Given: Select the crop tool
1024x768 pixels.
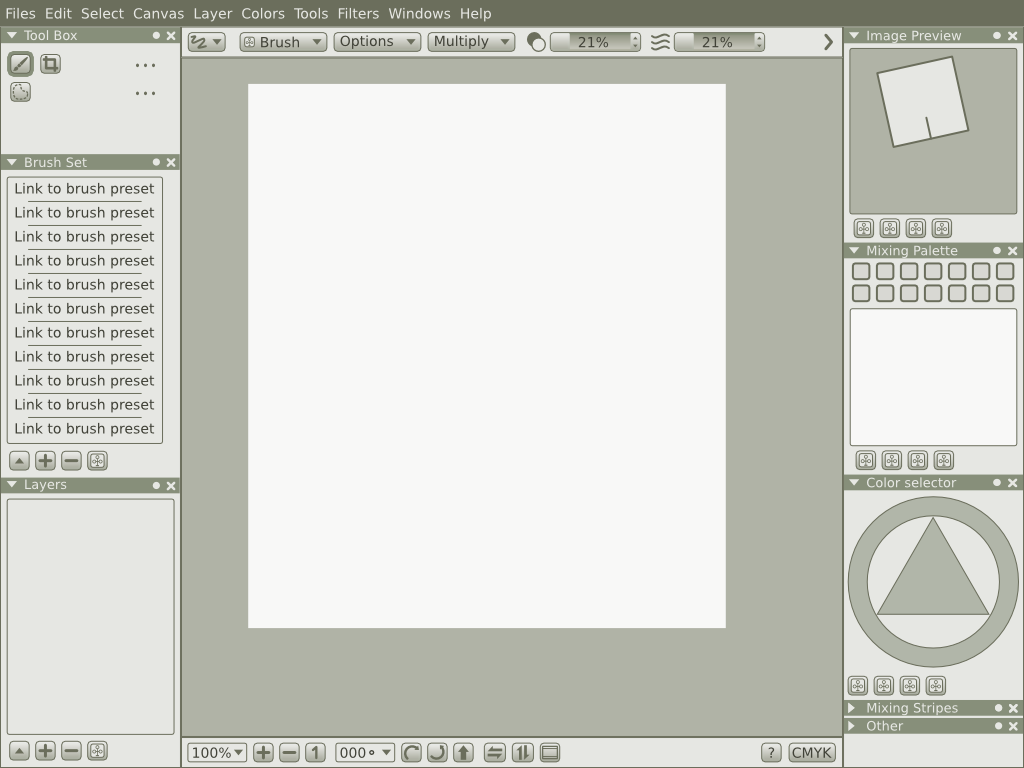Looking at the screenshot, I should tap(50, 64).
